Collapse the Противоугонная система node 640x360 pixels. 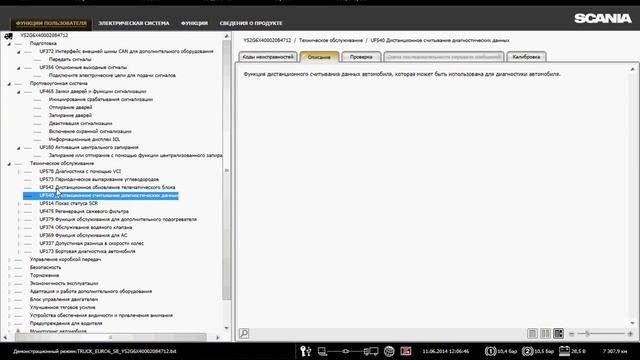pyautogui.click(x=9, y=84)
